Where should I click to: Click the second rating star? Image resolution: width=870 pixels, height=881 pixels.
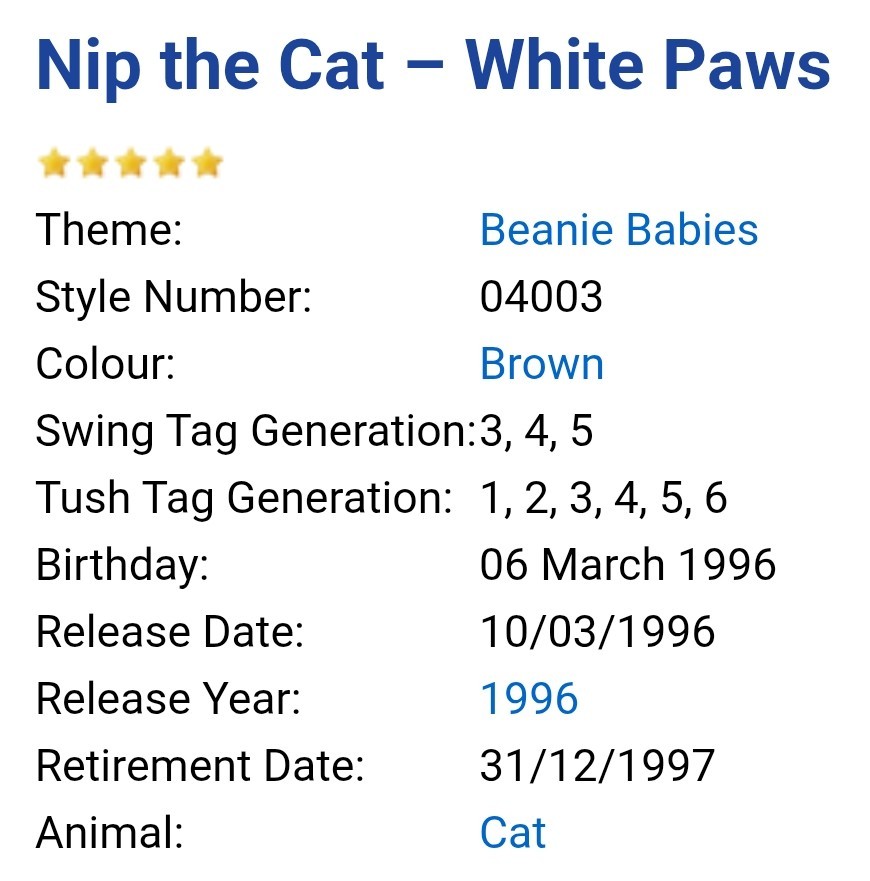coord(91,163)
